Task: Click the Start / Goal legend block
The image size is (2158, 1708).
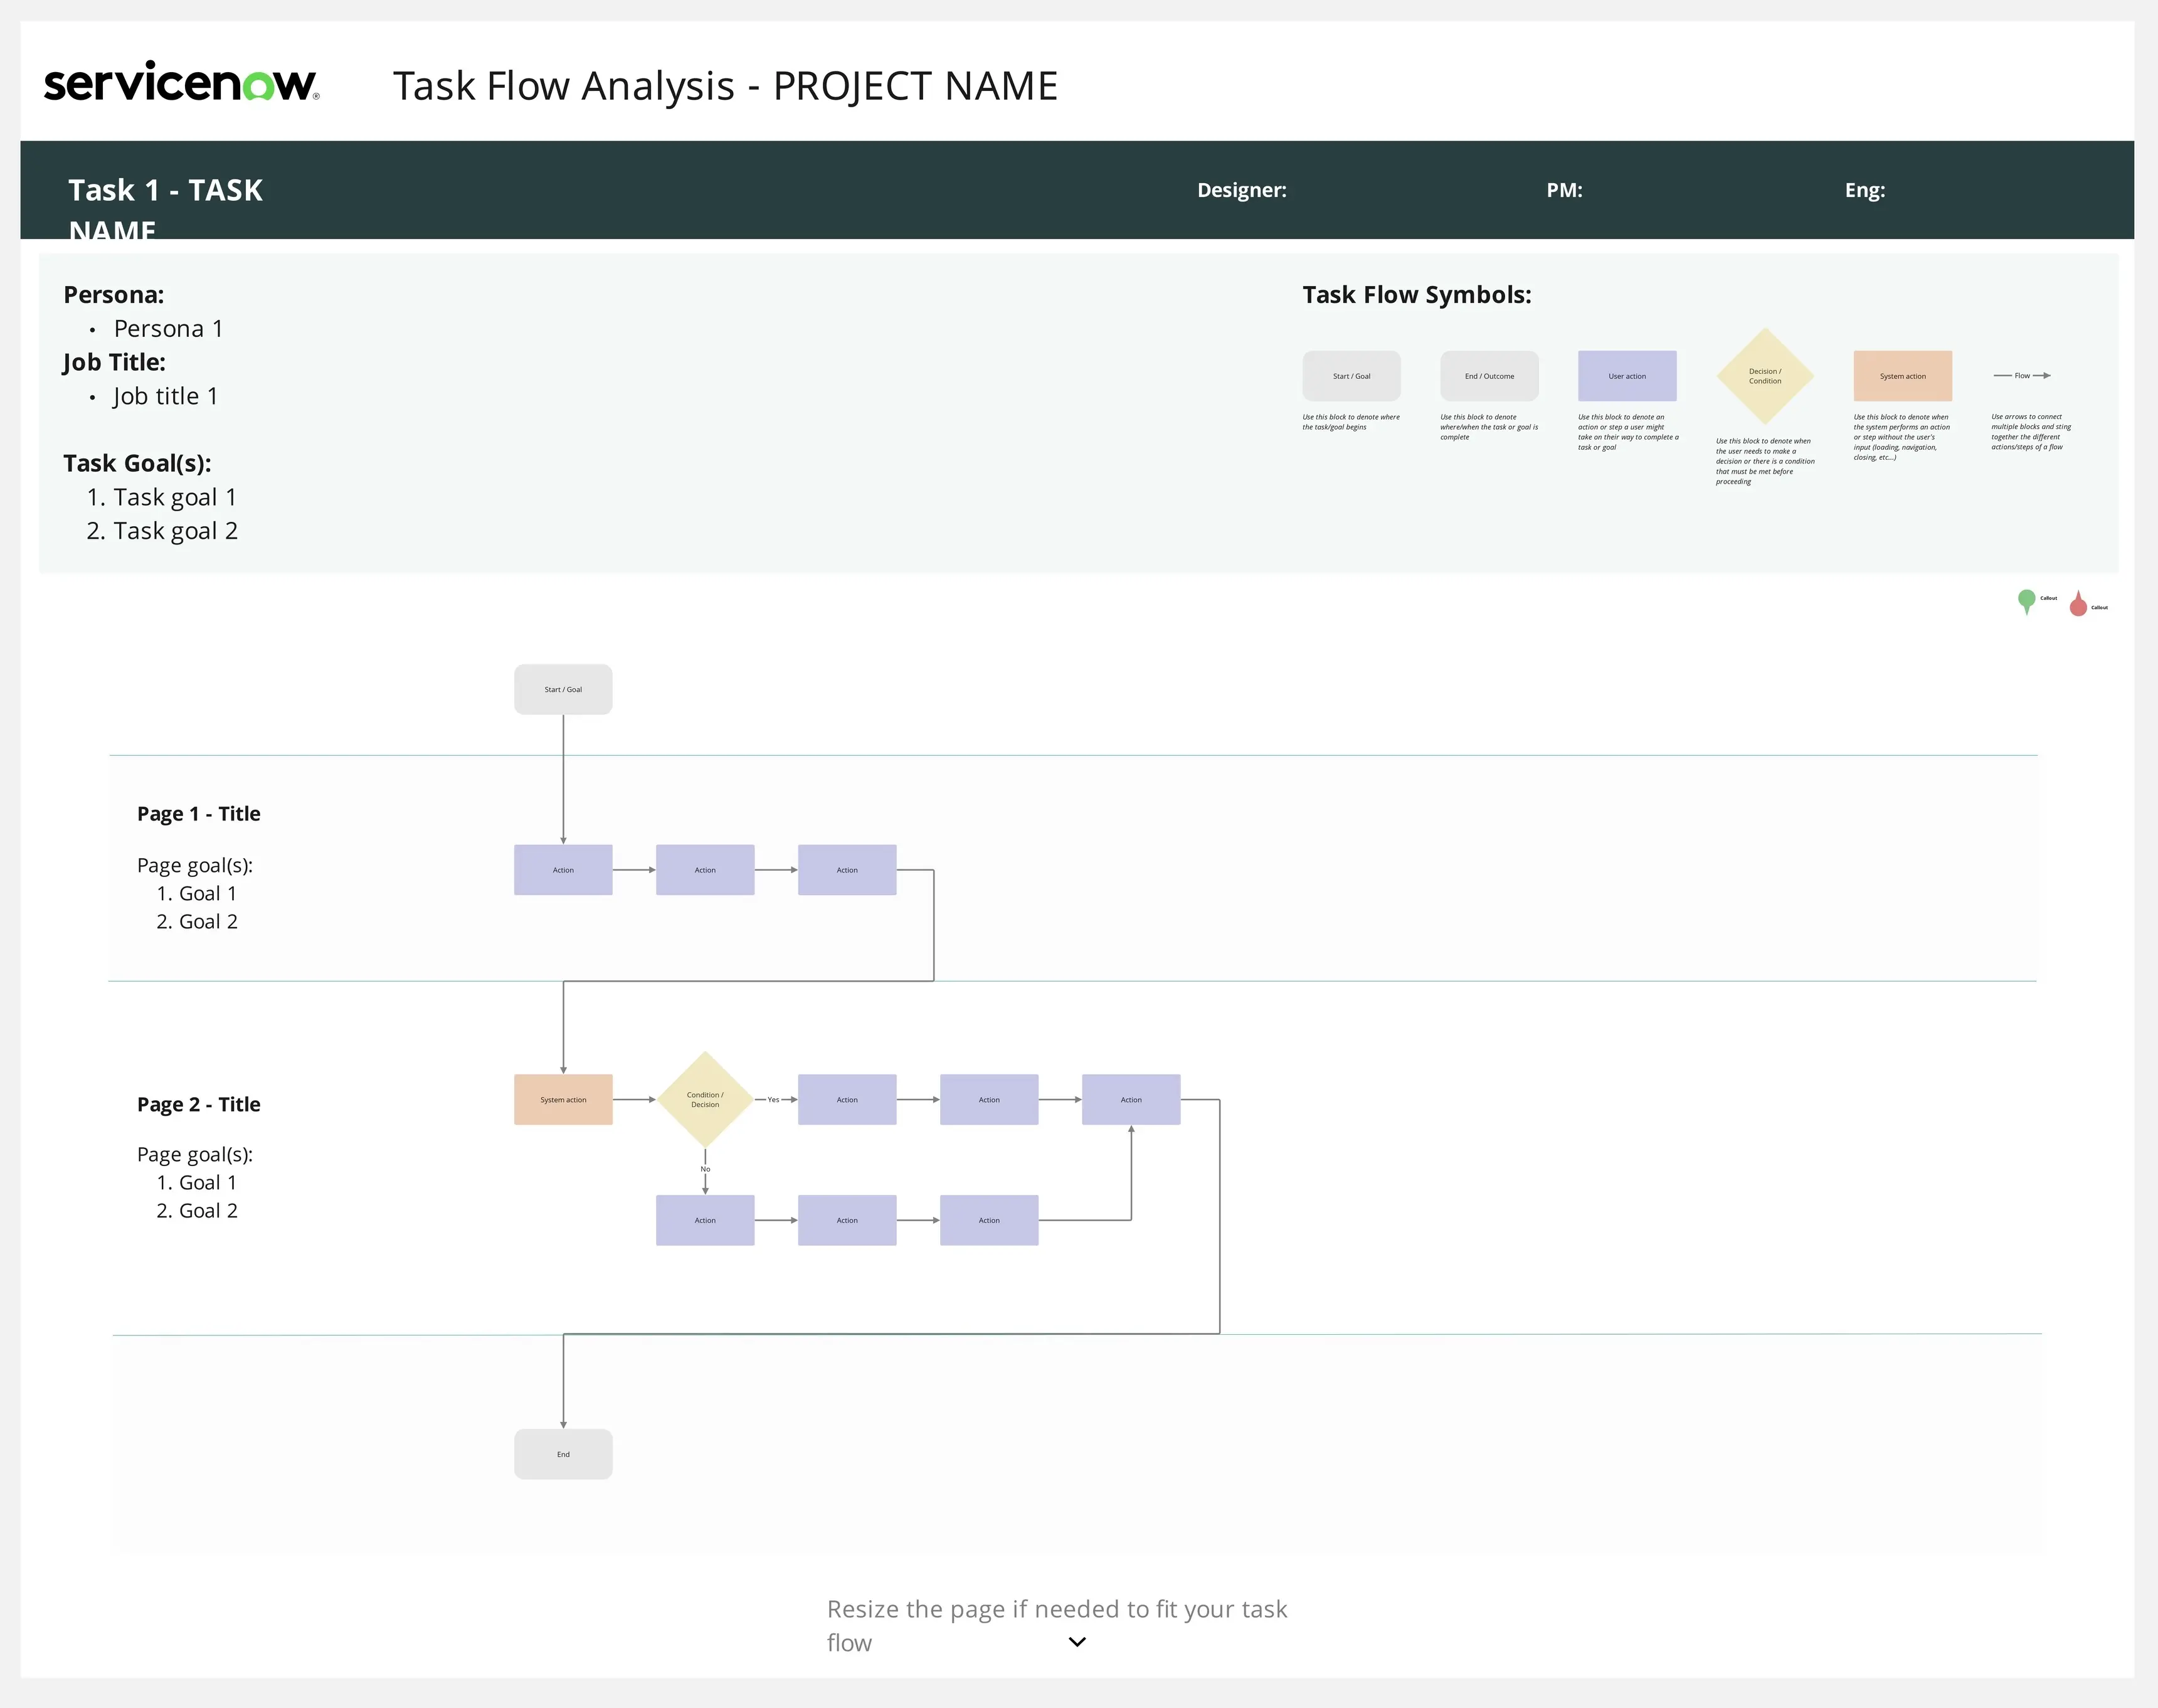Action: 1351,376
